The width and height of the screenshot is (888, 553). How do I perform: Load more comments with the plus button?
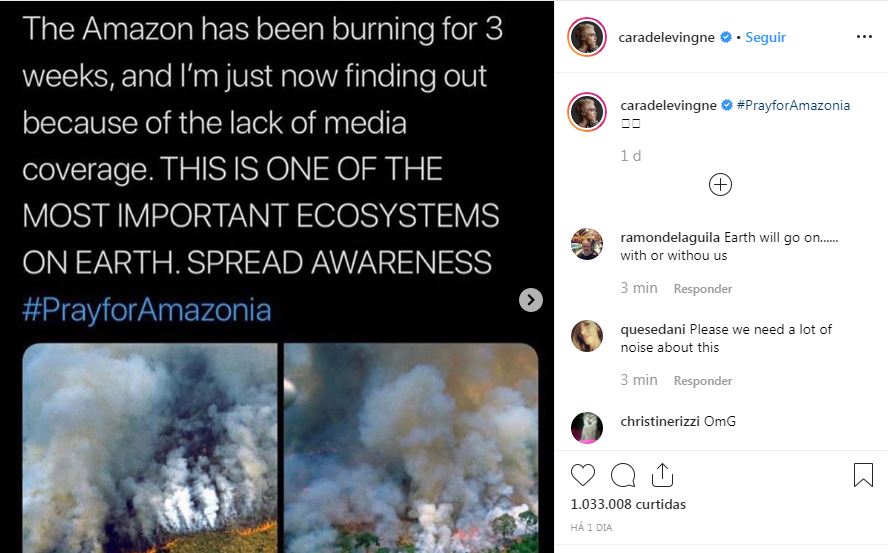[x=720, y=184]
